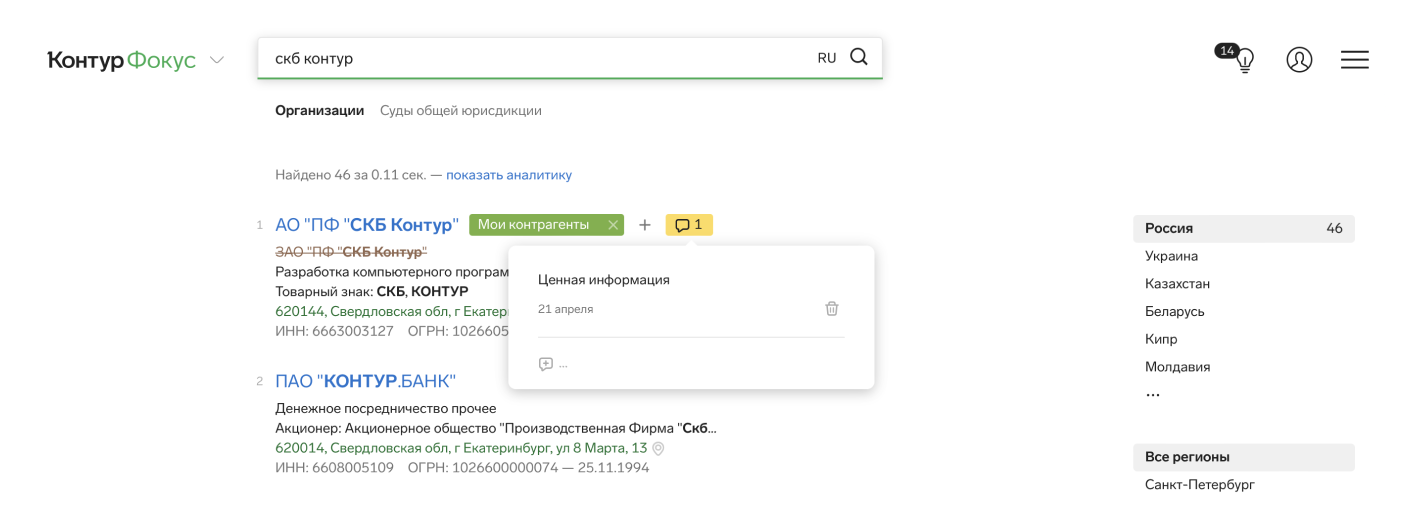Filter by Молдавия country
The image size is (1418, 512).
pyautogui.click(x=1178, y=367)
